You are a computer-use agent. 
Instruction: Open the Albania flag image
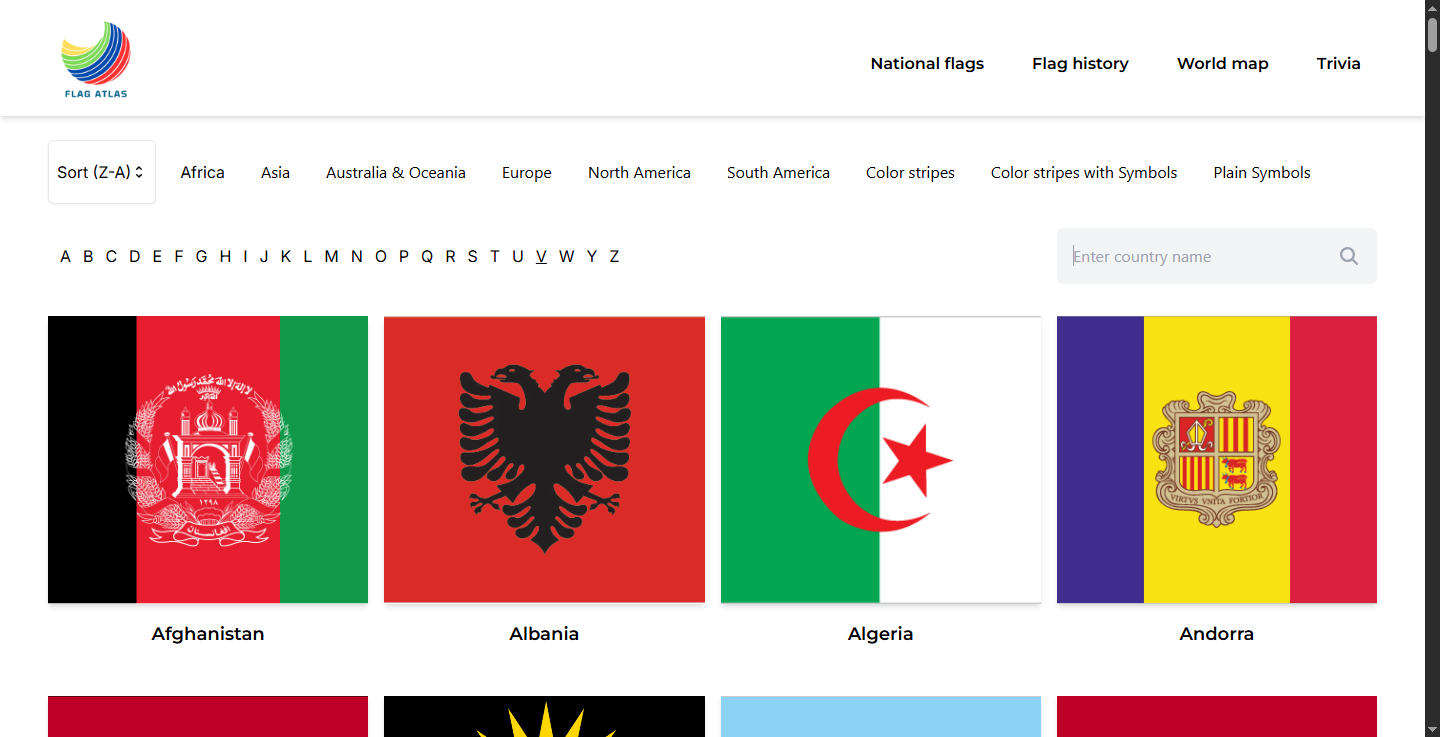pyautogui.click(x=544, y=459)
